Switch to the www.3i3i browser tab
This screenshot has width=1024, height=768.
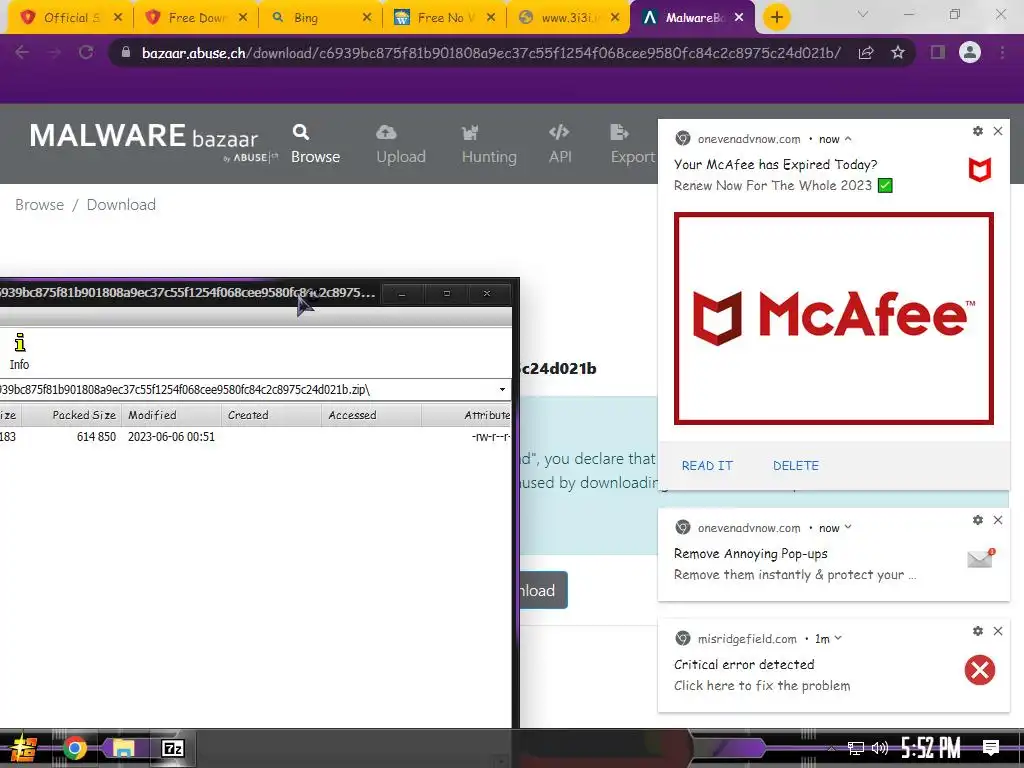[x=567, y=18]
